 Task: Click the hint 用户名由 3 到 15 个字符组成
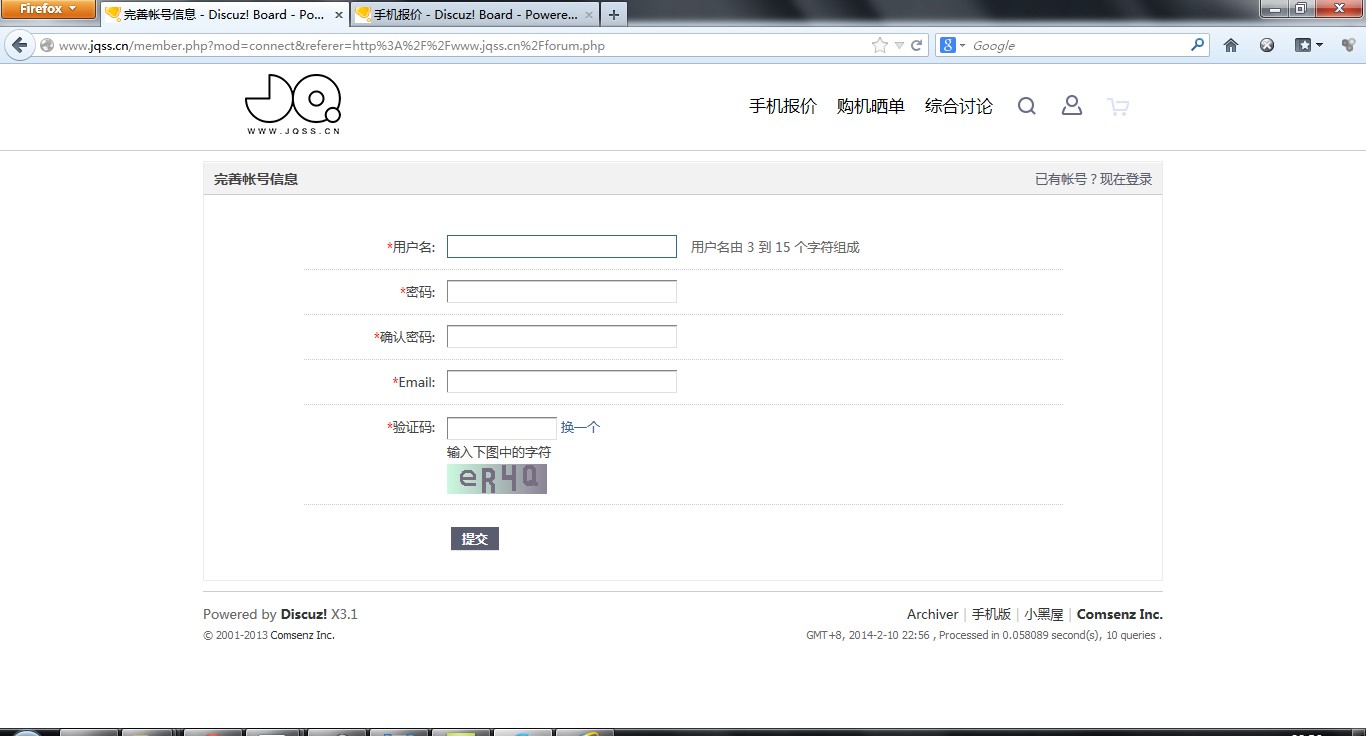pyautogui.click(x=775, y=247)
